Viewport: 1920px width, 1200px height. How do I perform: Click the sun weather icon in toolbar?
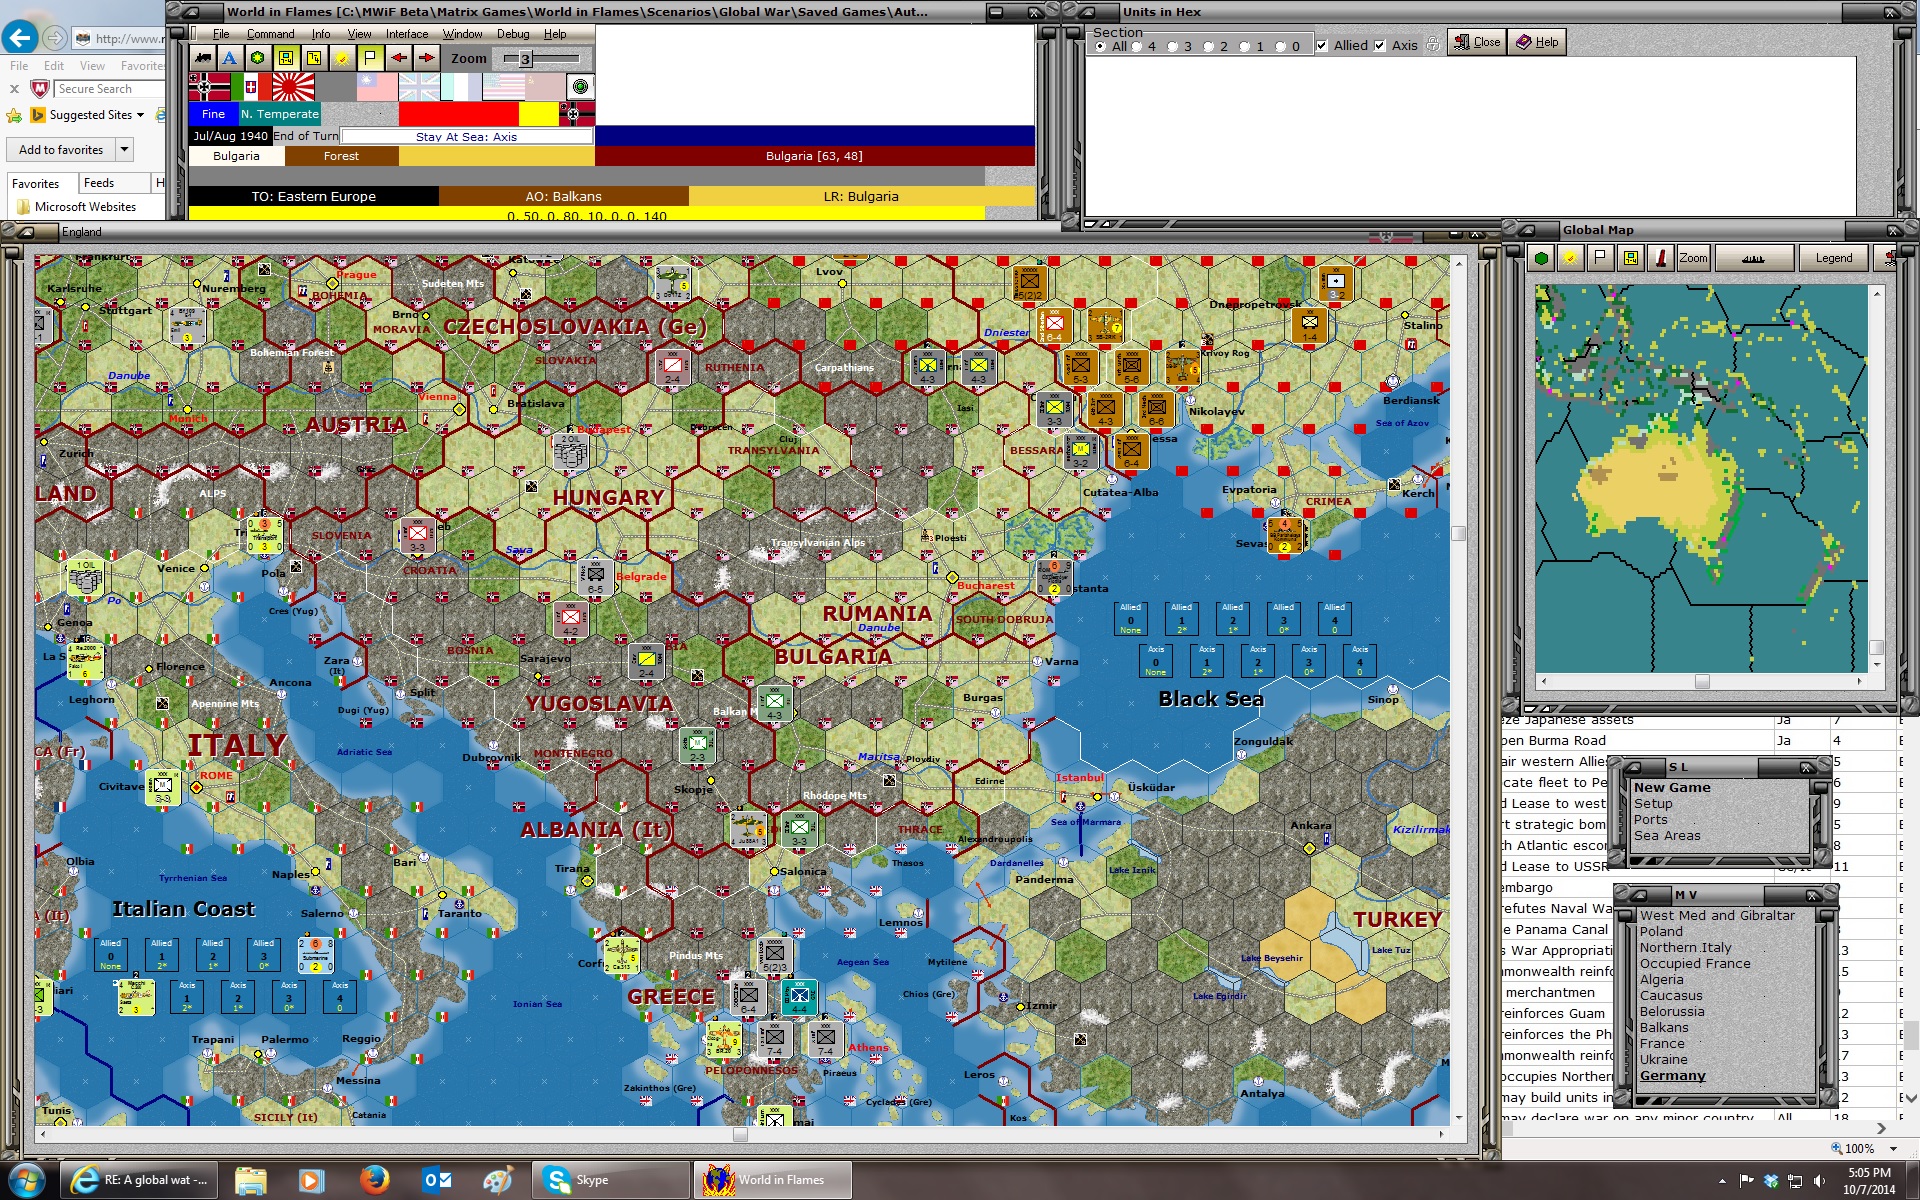click(x=342, y=58)
